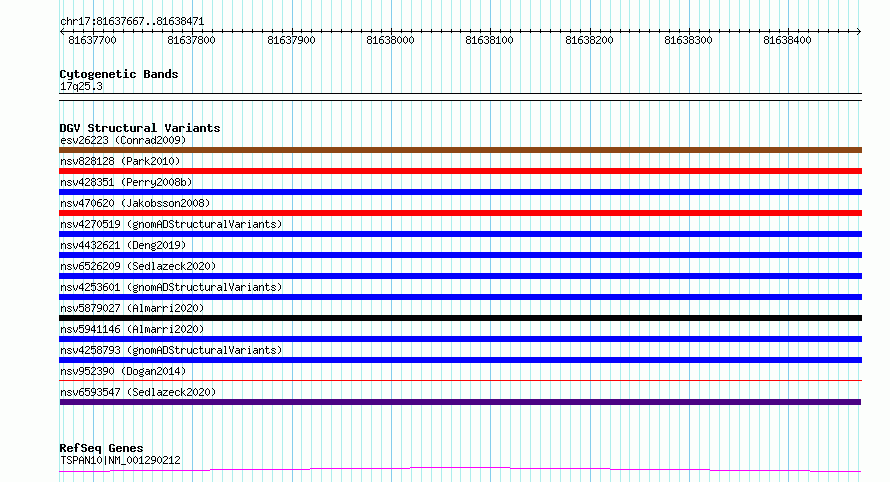
Task: Click the blue nsv6526209 variant bar
Action: (460, 276)
